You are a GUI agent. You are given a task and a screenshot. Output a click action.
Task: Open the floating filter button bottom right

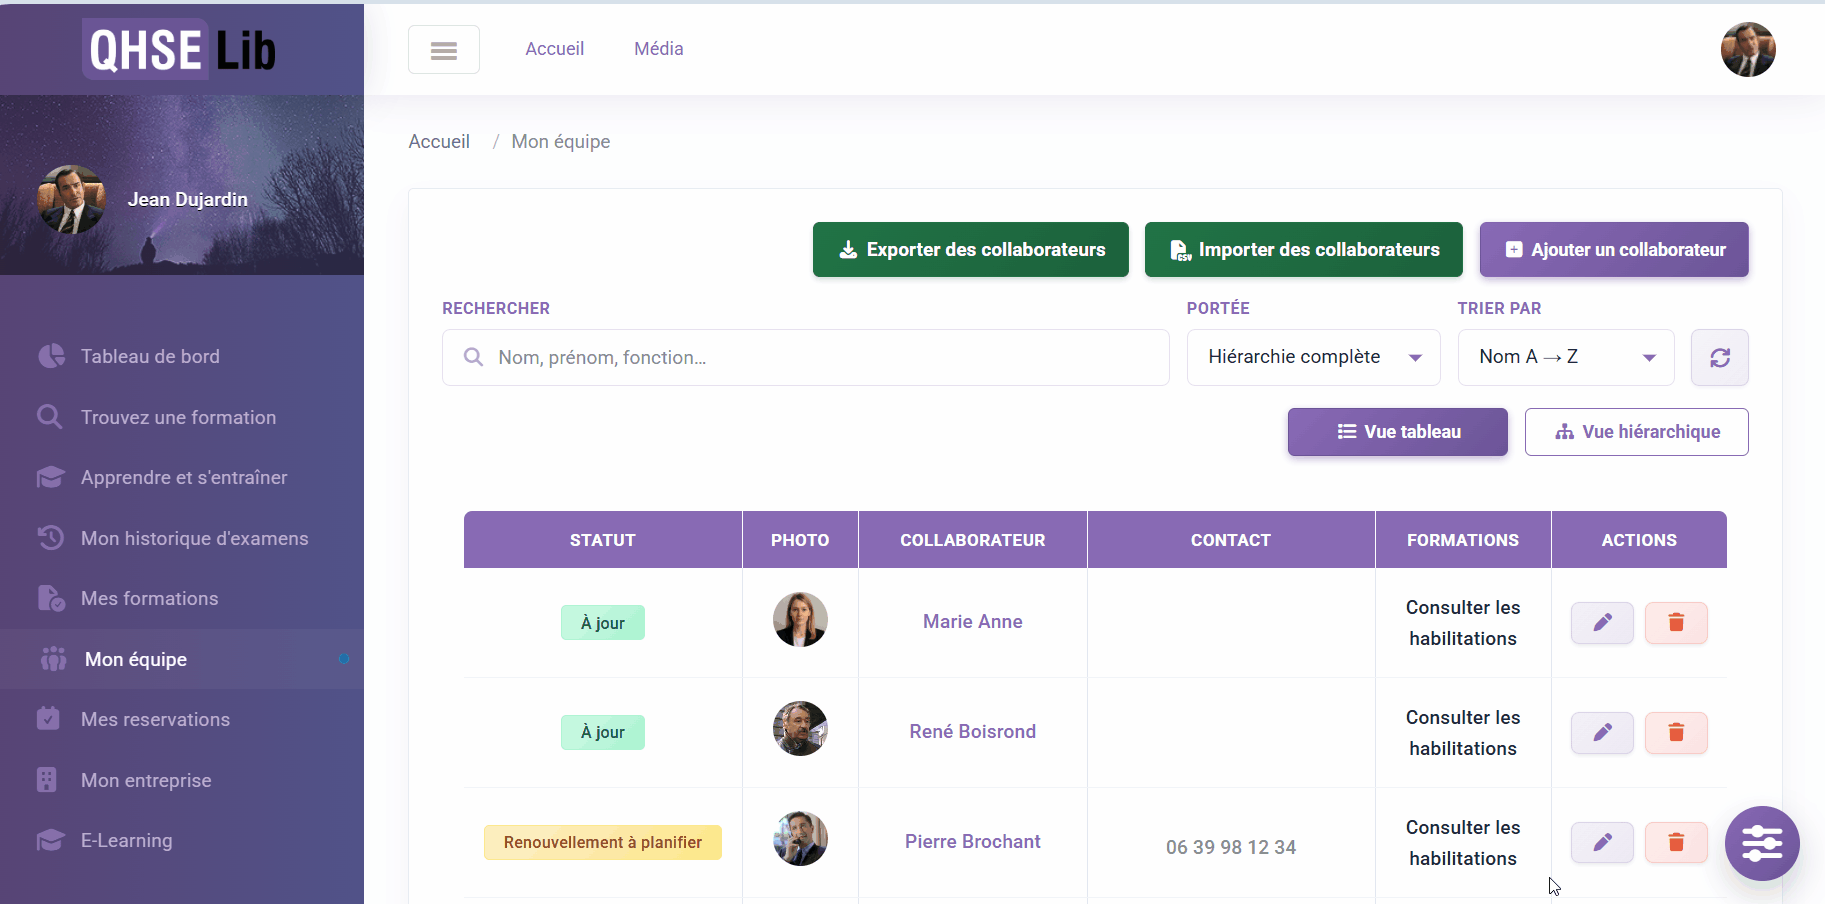pyautogui.click(x=1762, y=844)
